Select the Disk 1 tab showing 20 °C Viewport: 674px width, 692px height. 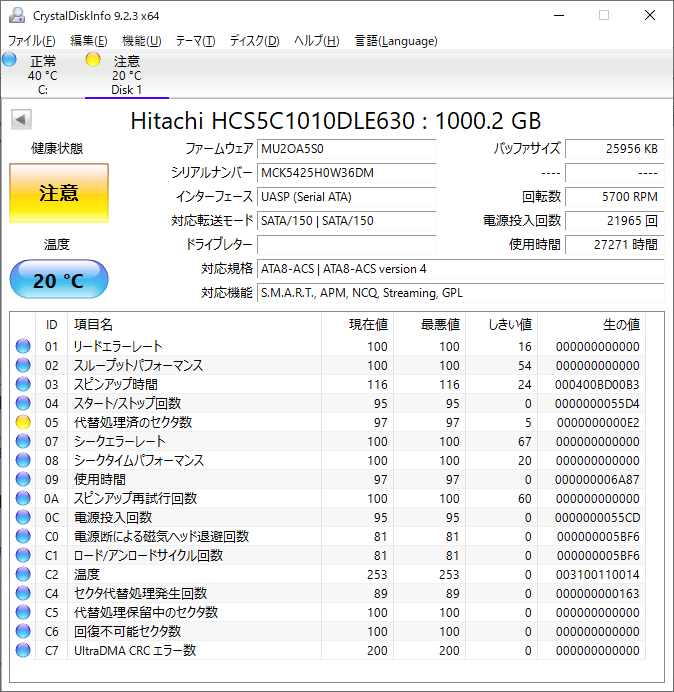click(x=127, y=75)
